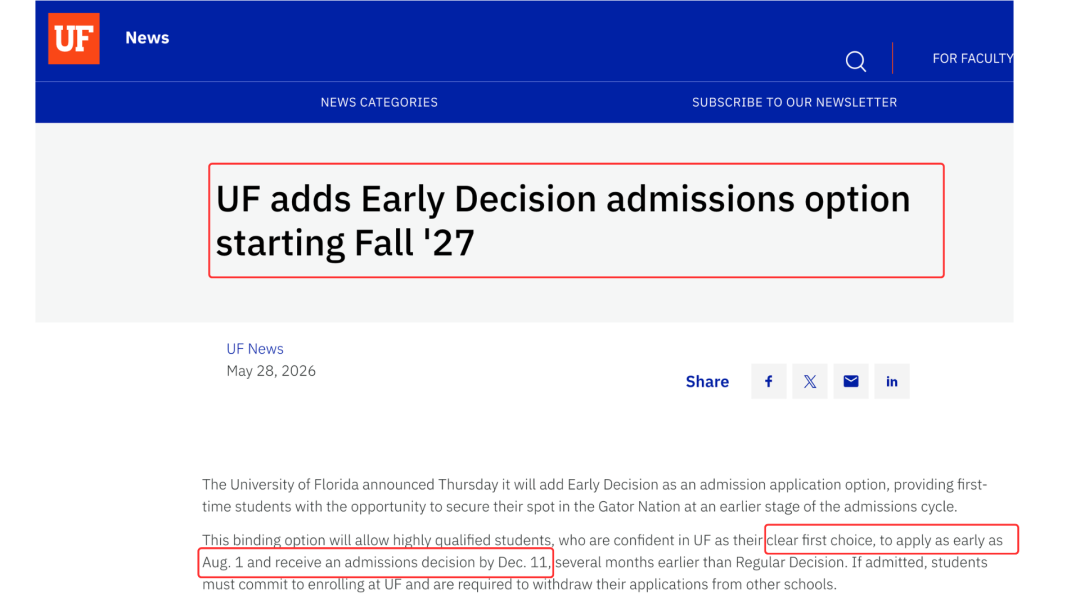
Task: Click the orange UF logo
Action: click(x=74, y=39)
